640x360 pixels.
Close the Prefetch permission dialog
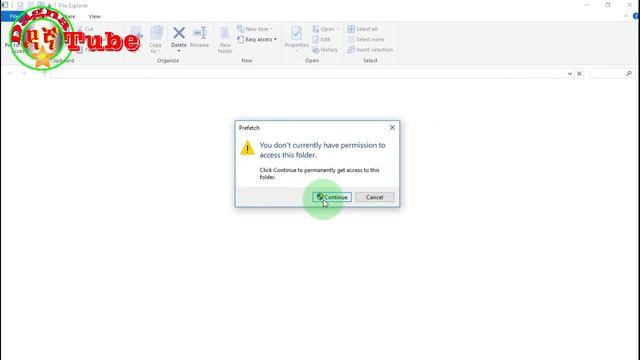pos(392,128)
